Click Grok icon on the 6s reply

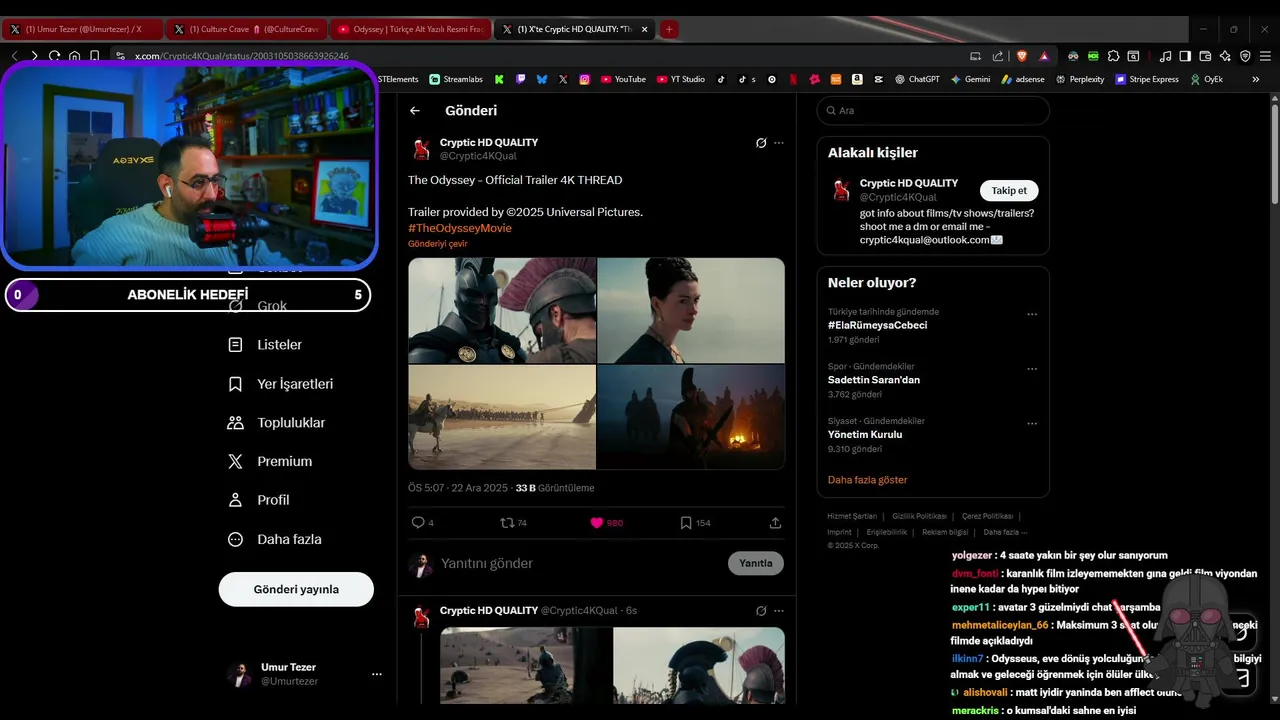761,611
